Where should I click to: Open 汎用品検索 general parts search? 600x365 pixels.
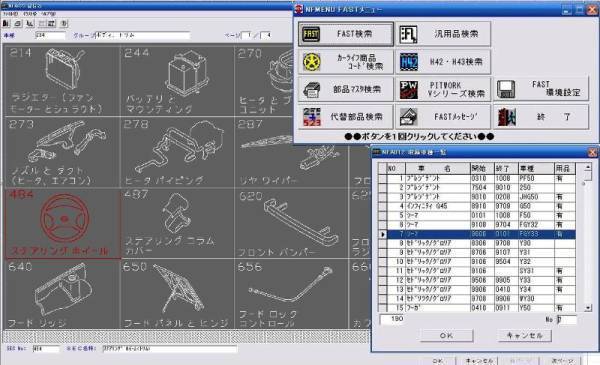443,34
